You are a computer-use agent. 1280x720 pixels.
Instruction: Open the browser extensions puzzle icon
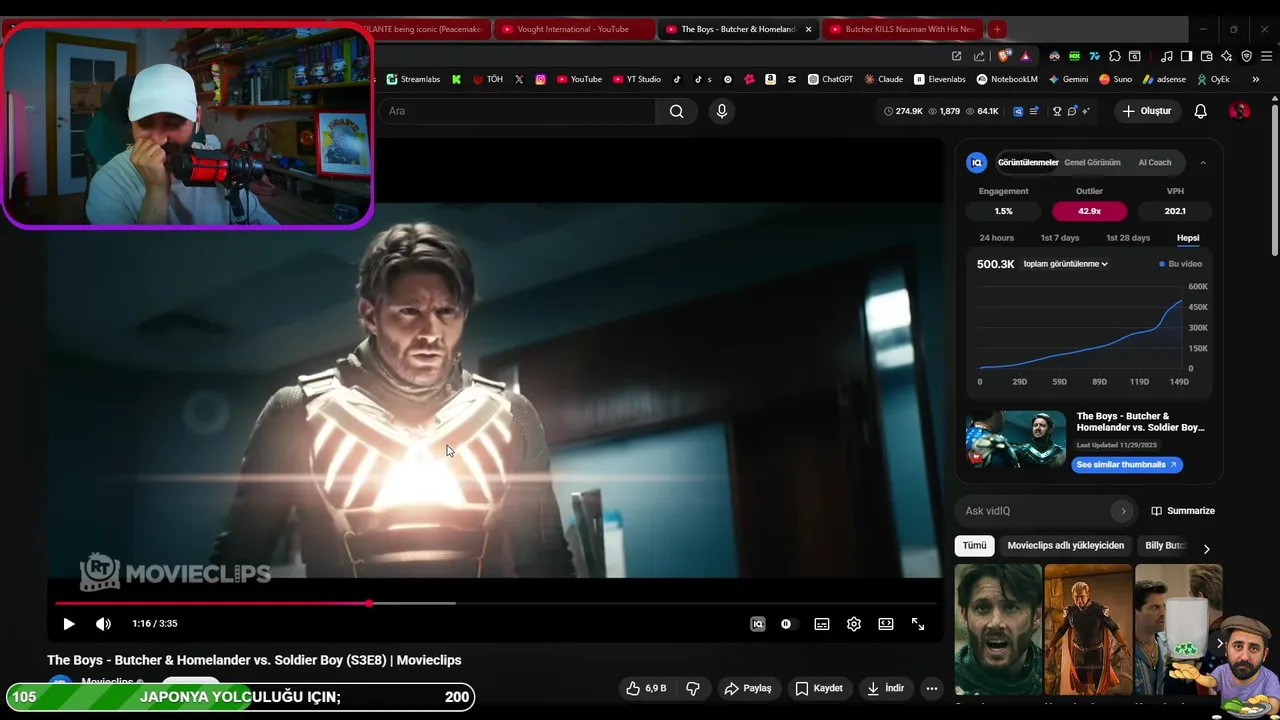point(1115,56)
